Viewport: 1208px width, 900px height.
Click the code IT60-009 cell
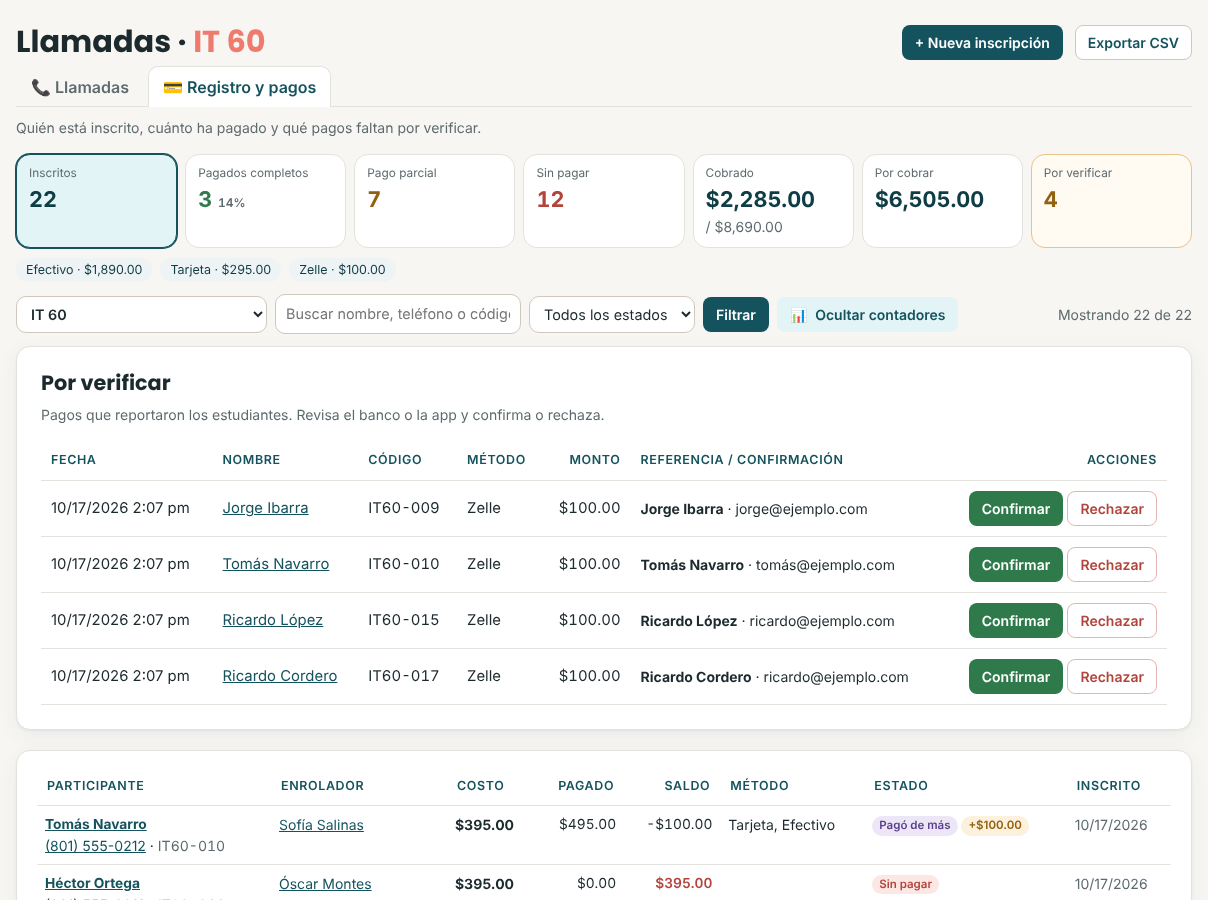tap(404, 508)
